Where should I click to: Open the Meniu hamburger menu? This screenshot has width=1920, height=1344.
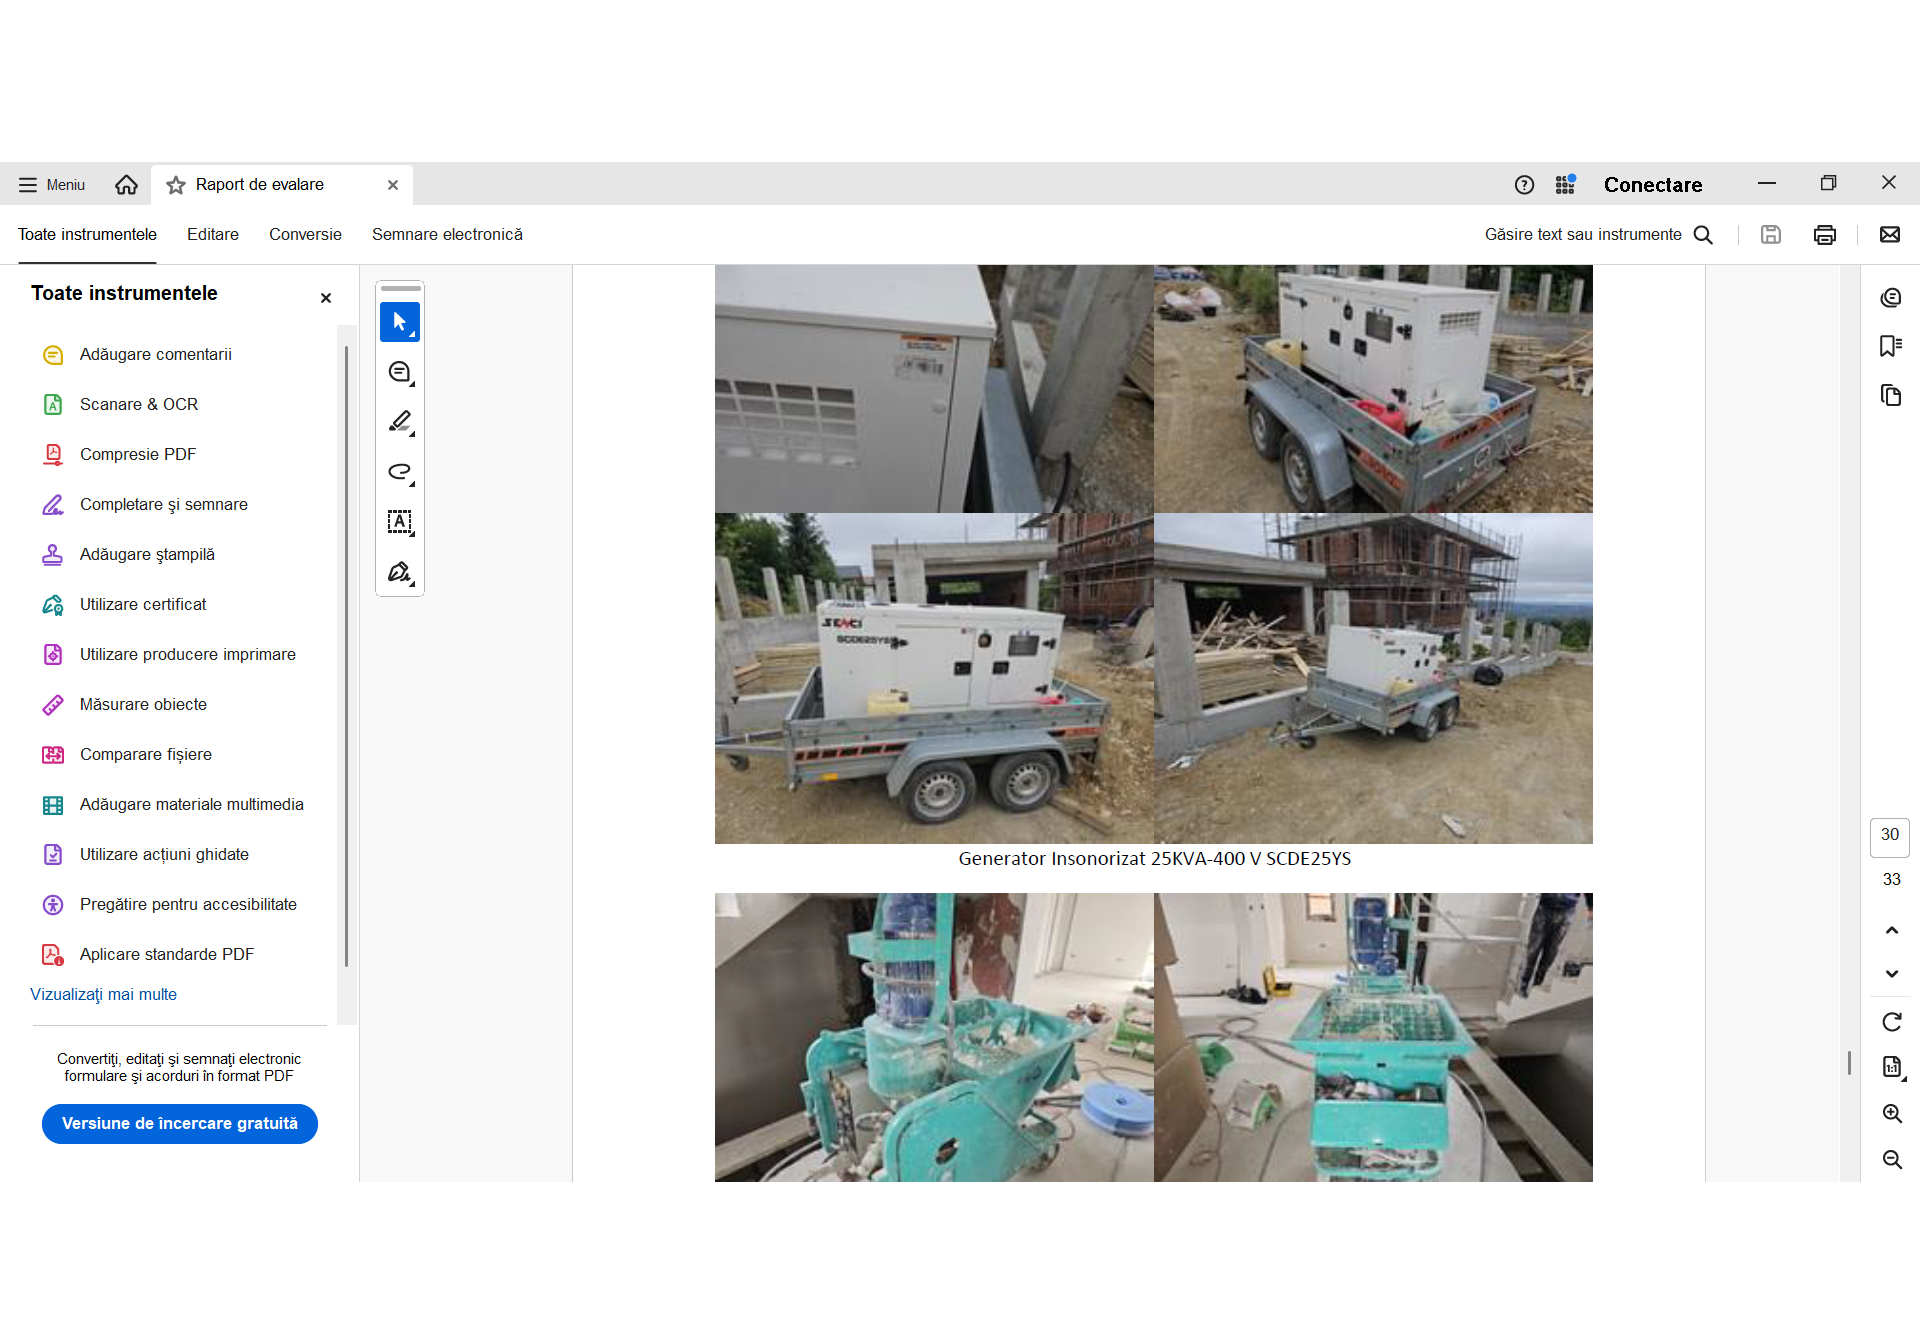point(52,185)
